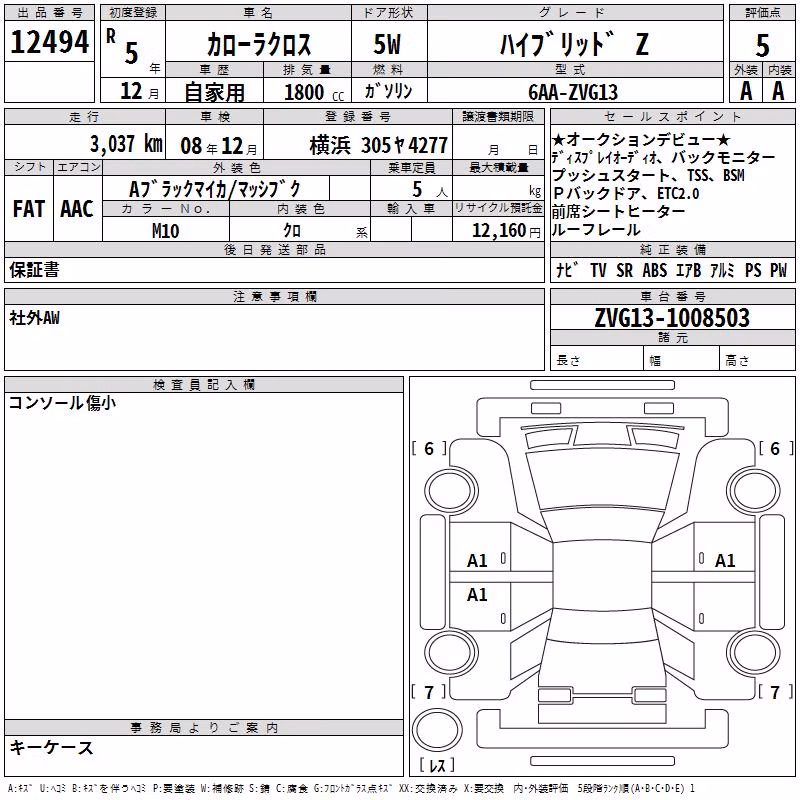Viewport: 800px width, 800px height.
Task: Select the caution note 社外AW
Action: coord(34,318)
